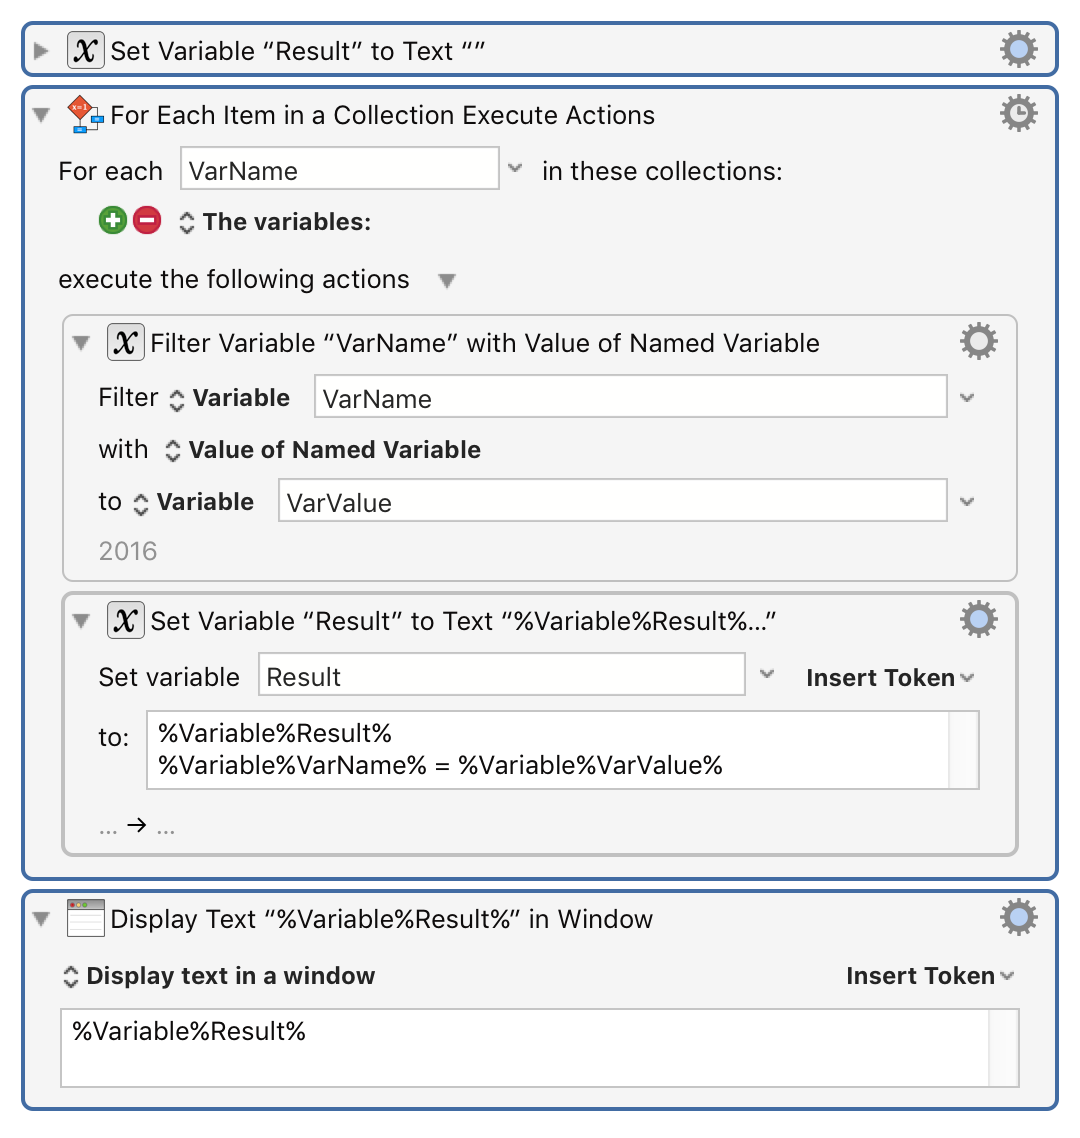Add another collection with the green plus button
The image size is (1080, 1138).
click(x=112, y=220)
